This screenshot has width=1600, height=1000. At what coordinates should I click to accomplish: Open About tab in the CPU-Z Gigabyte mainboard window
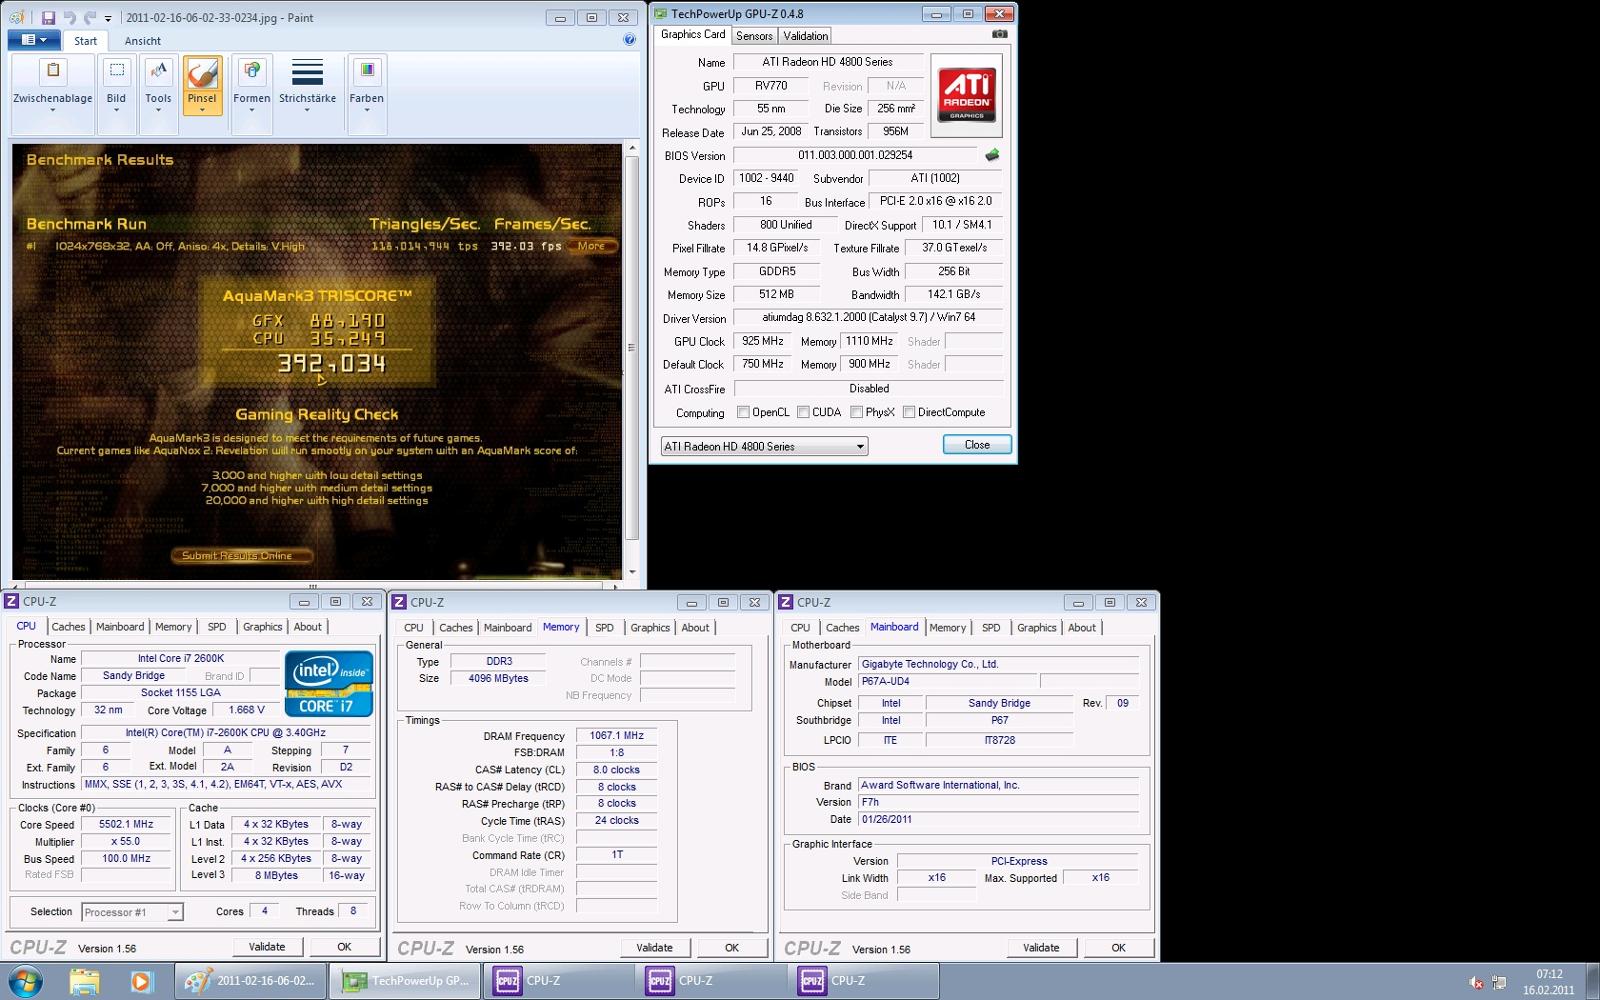[1082, 628]
